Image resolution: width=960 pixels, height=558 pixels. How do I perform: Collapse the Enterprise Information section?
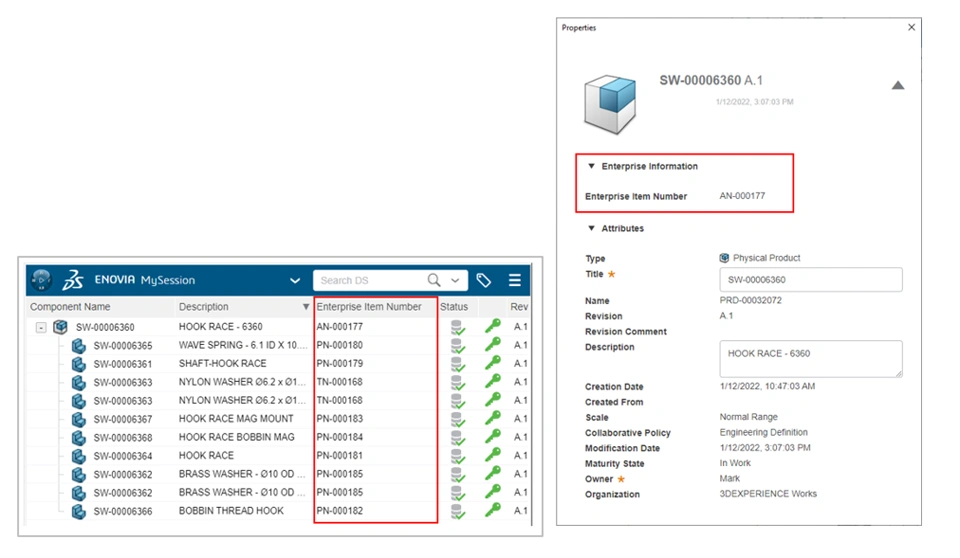tap(591, 166)
